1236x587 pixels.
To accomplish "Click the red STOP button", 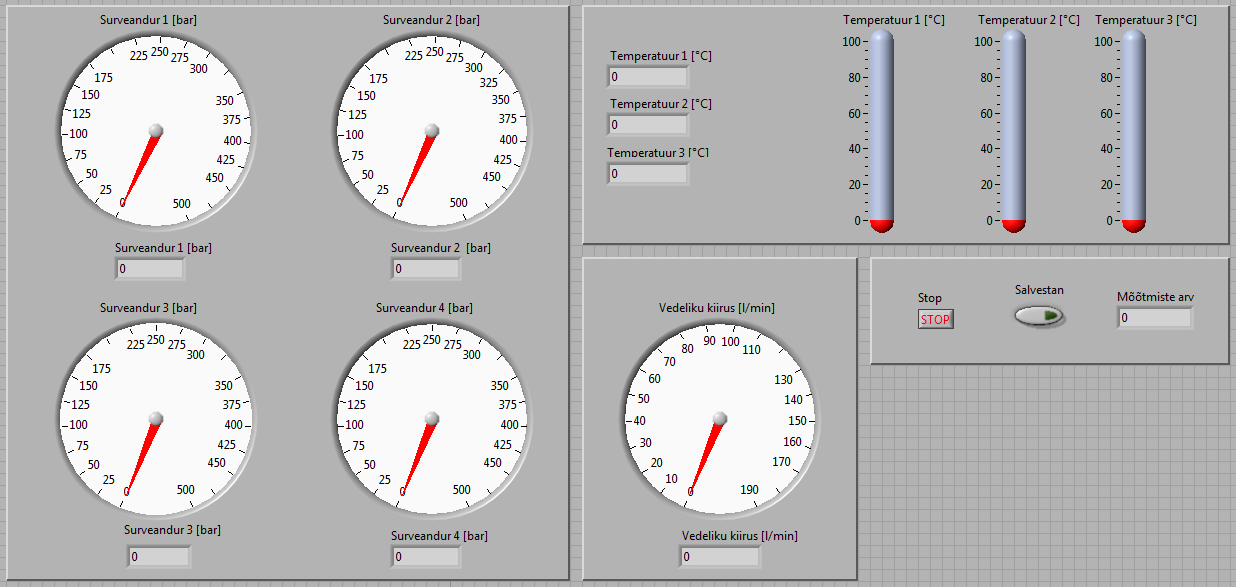I will (936, 319).
